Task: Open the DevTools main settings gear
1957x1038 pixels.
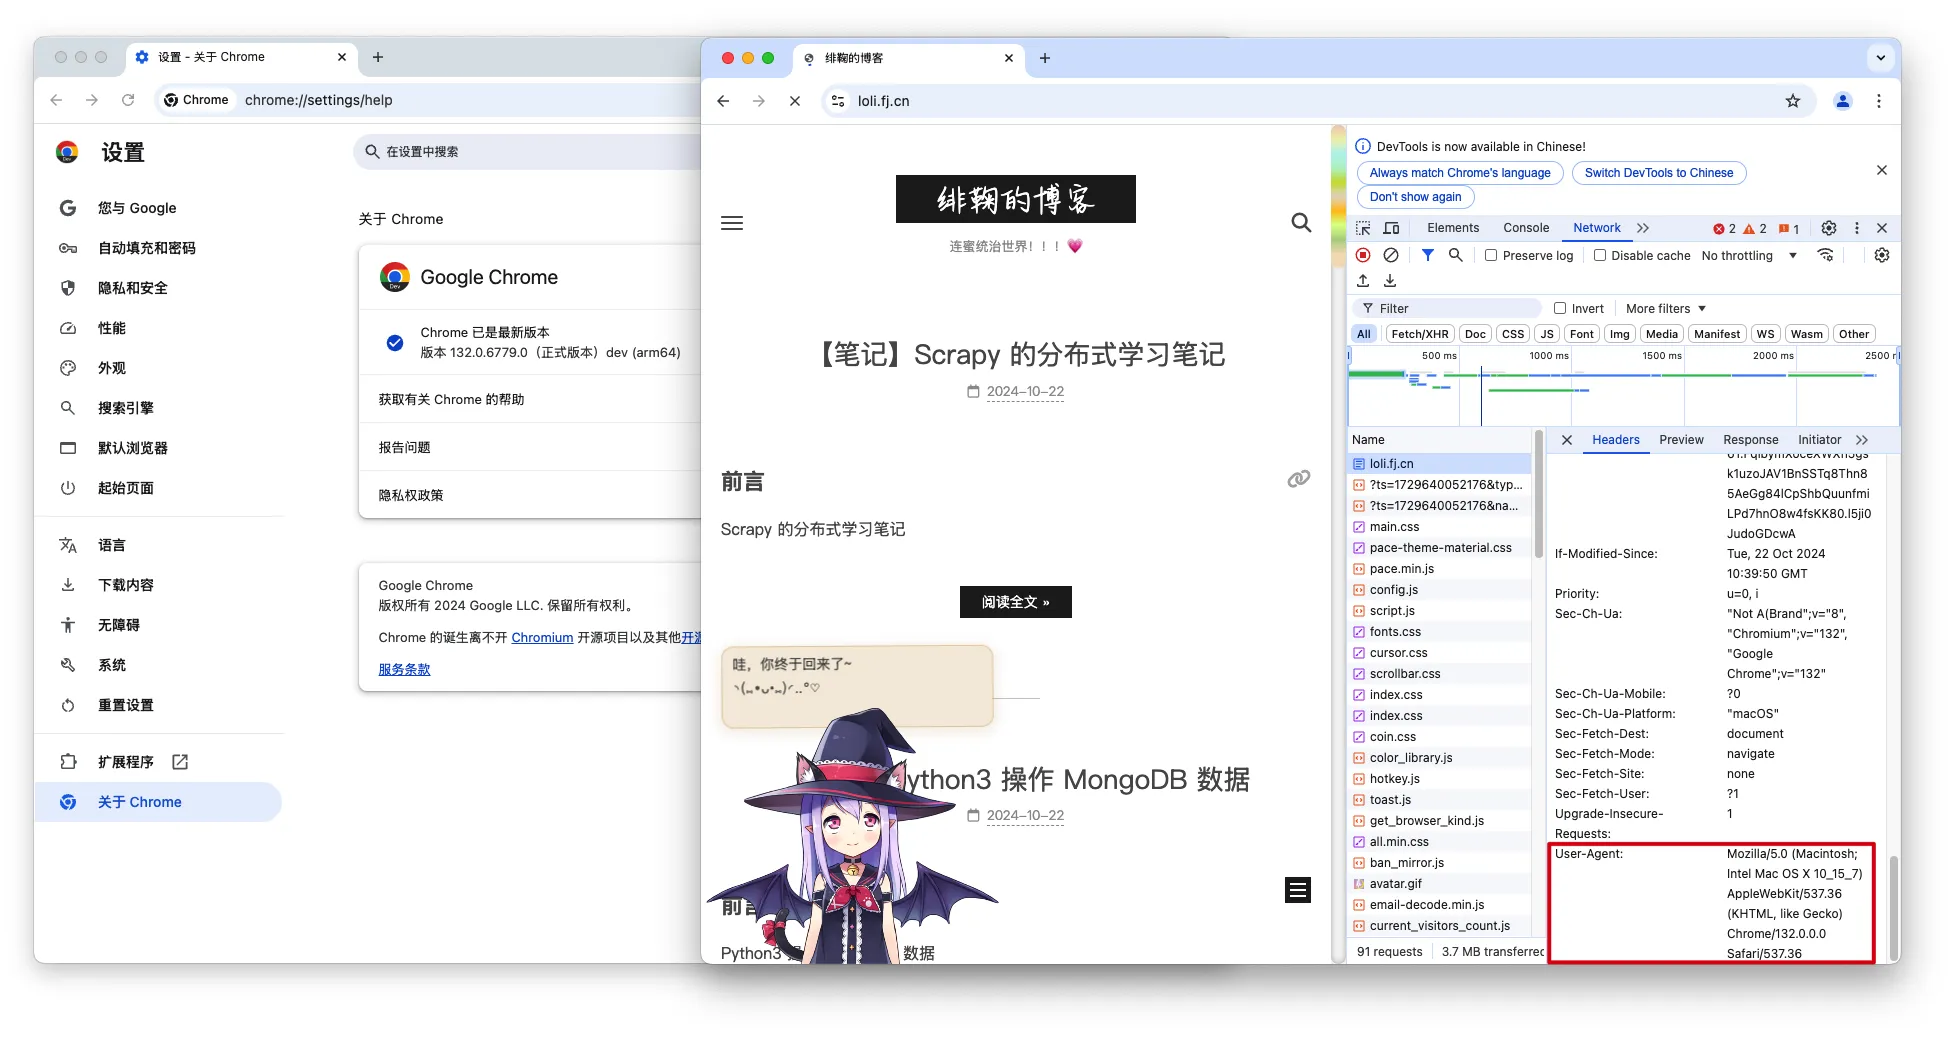Action: pyautogui.click(x=1829, y=228)
